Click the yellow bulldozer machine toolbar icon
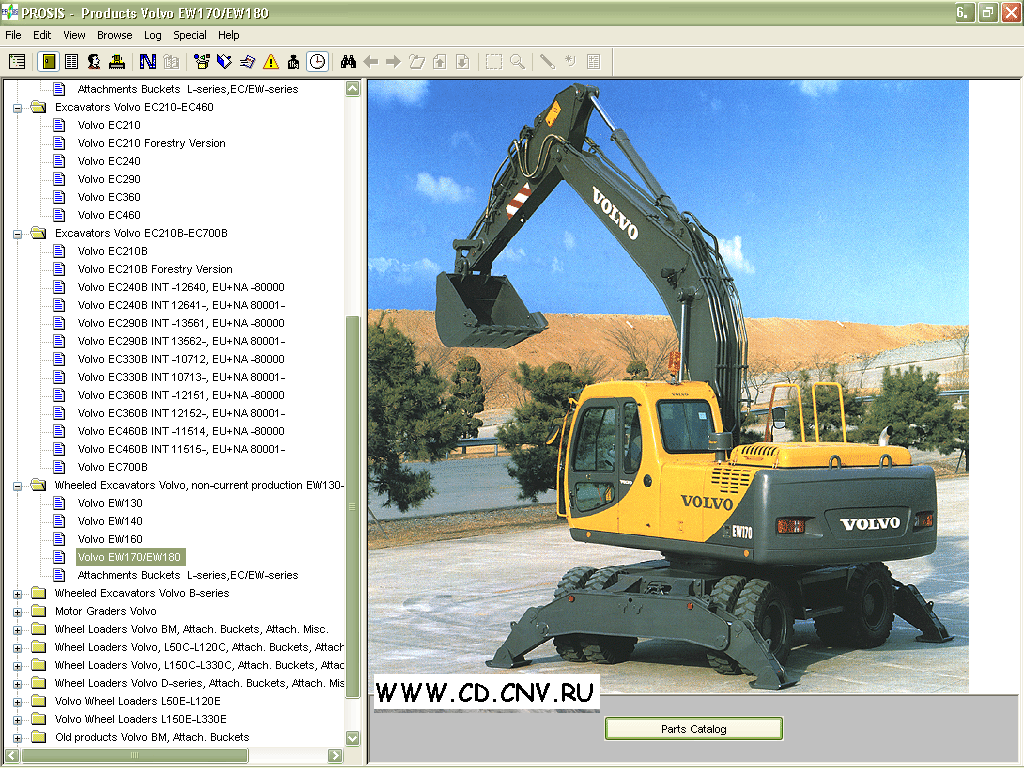The height and width of the screenshot is (768, 1024). click(117, 62)
